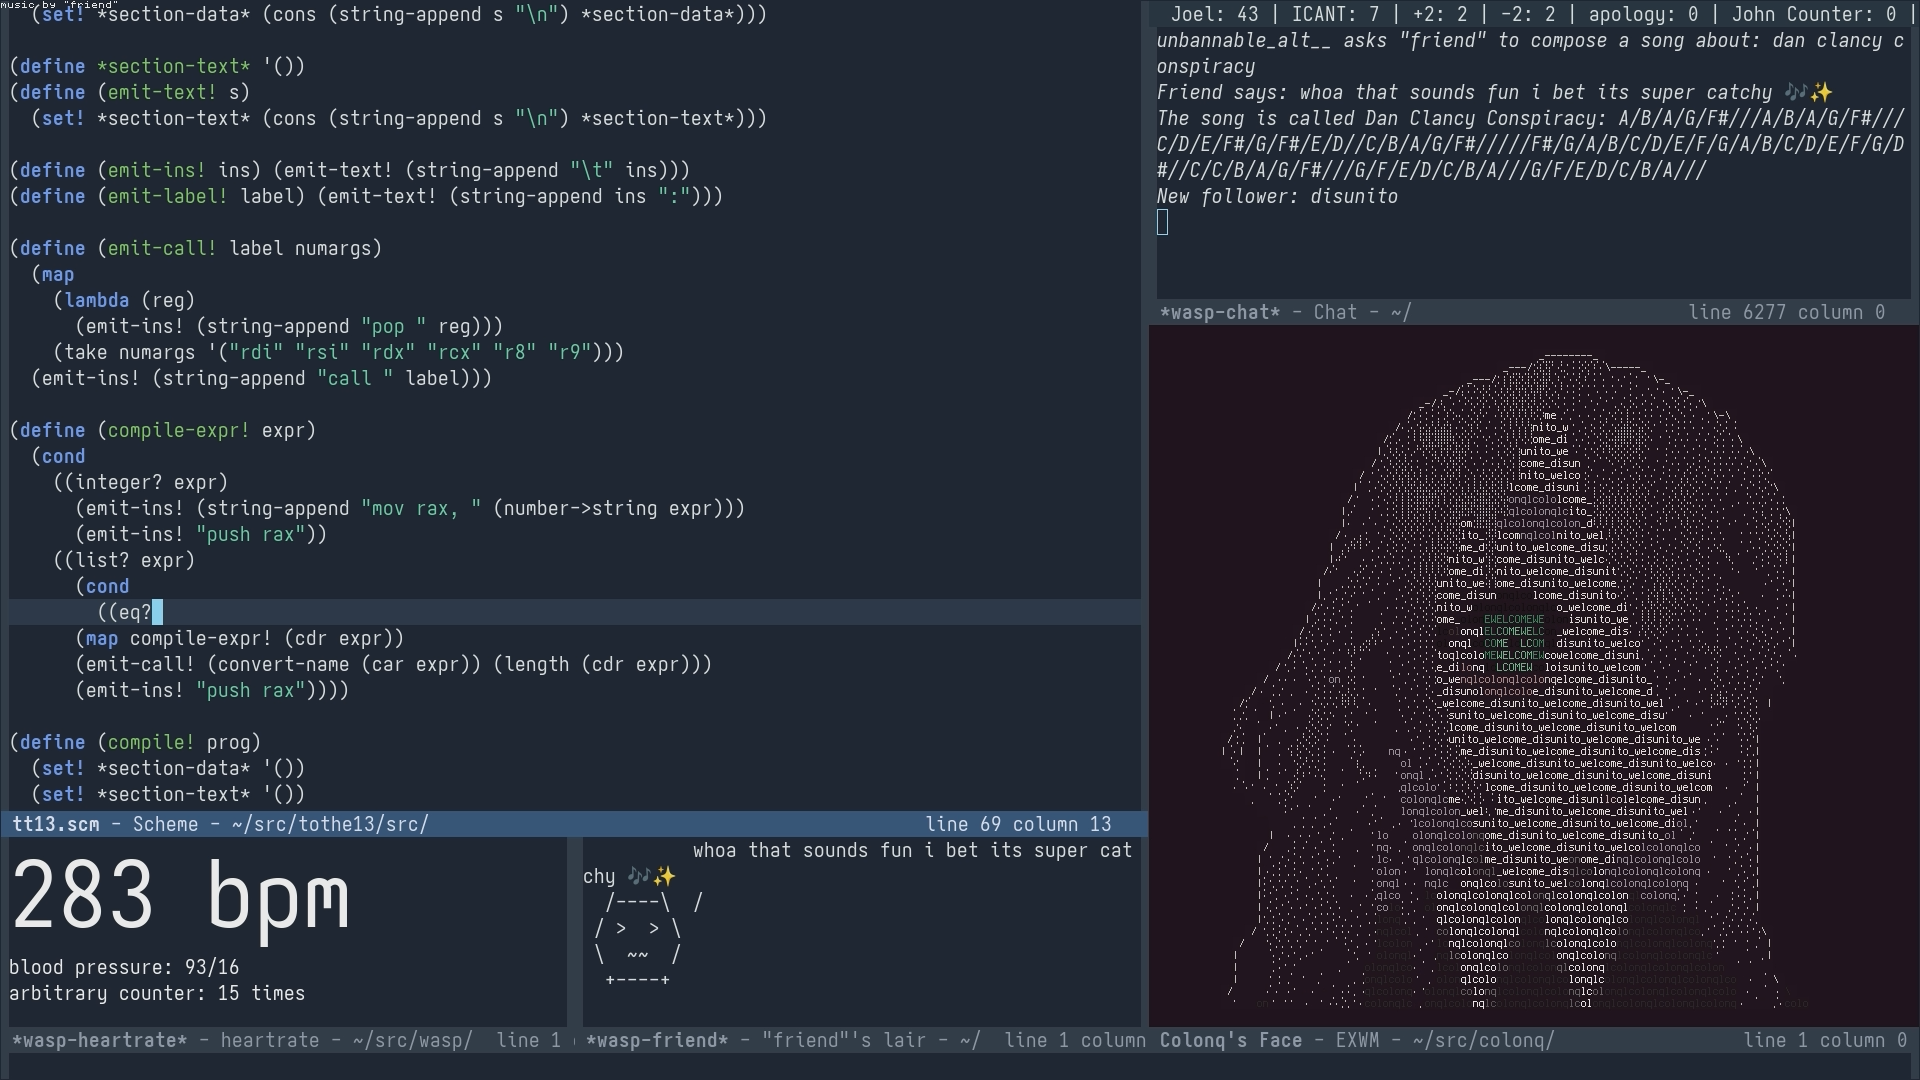
Task: Click the empty cursor box in chat
Action: (1162, 222)
